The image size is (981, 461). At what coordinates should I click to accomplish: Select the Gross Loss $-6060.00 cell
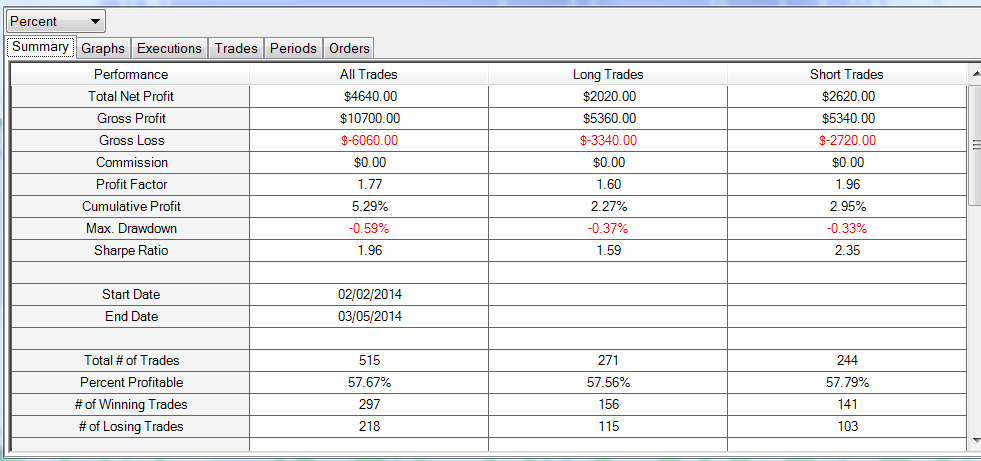(369, 141)
